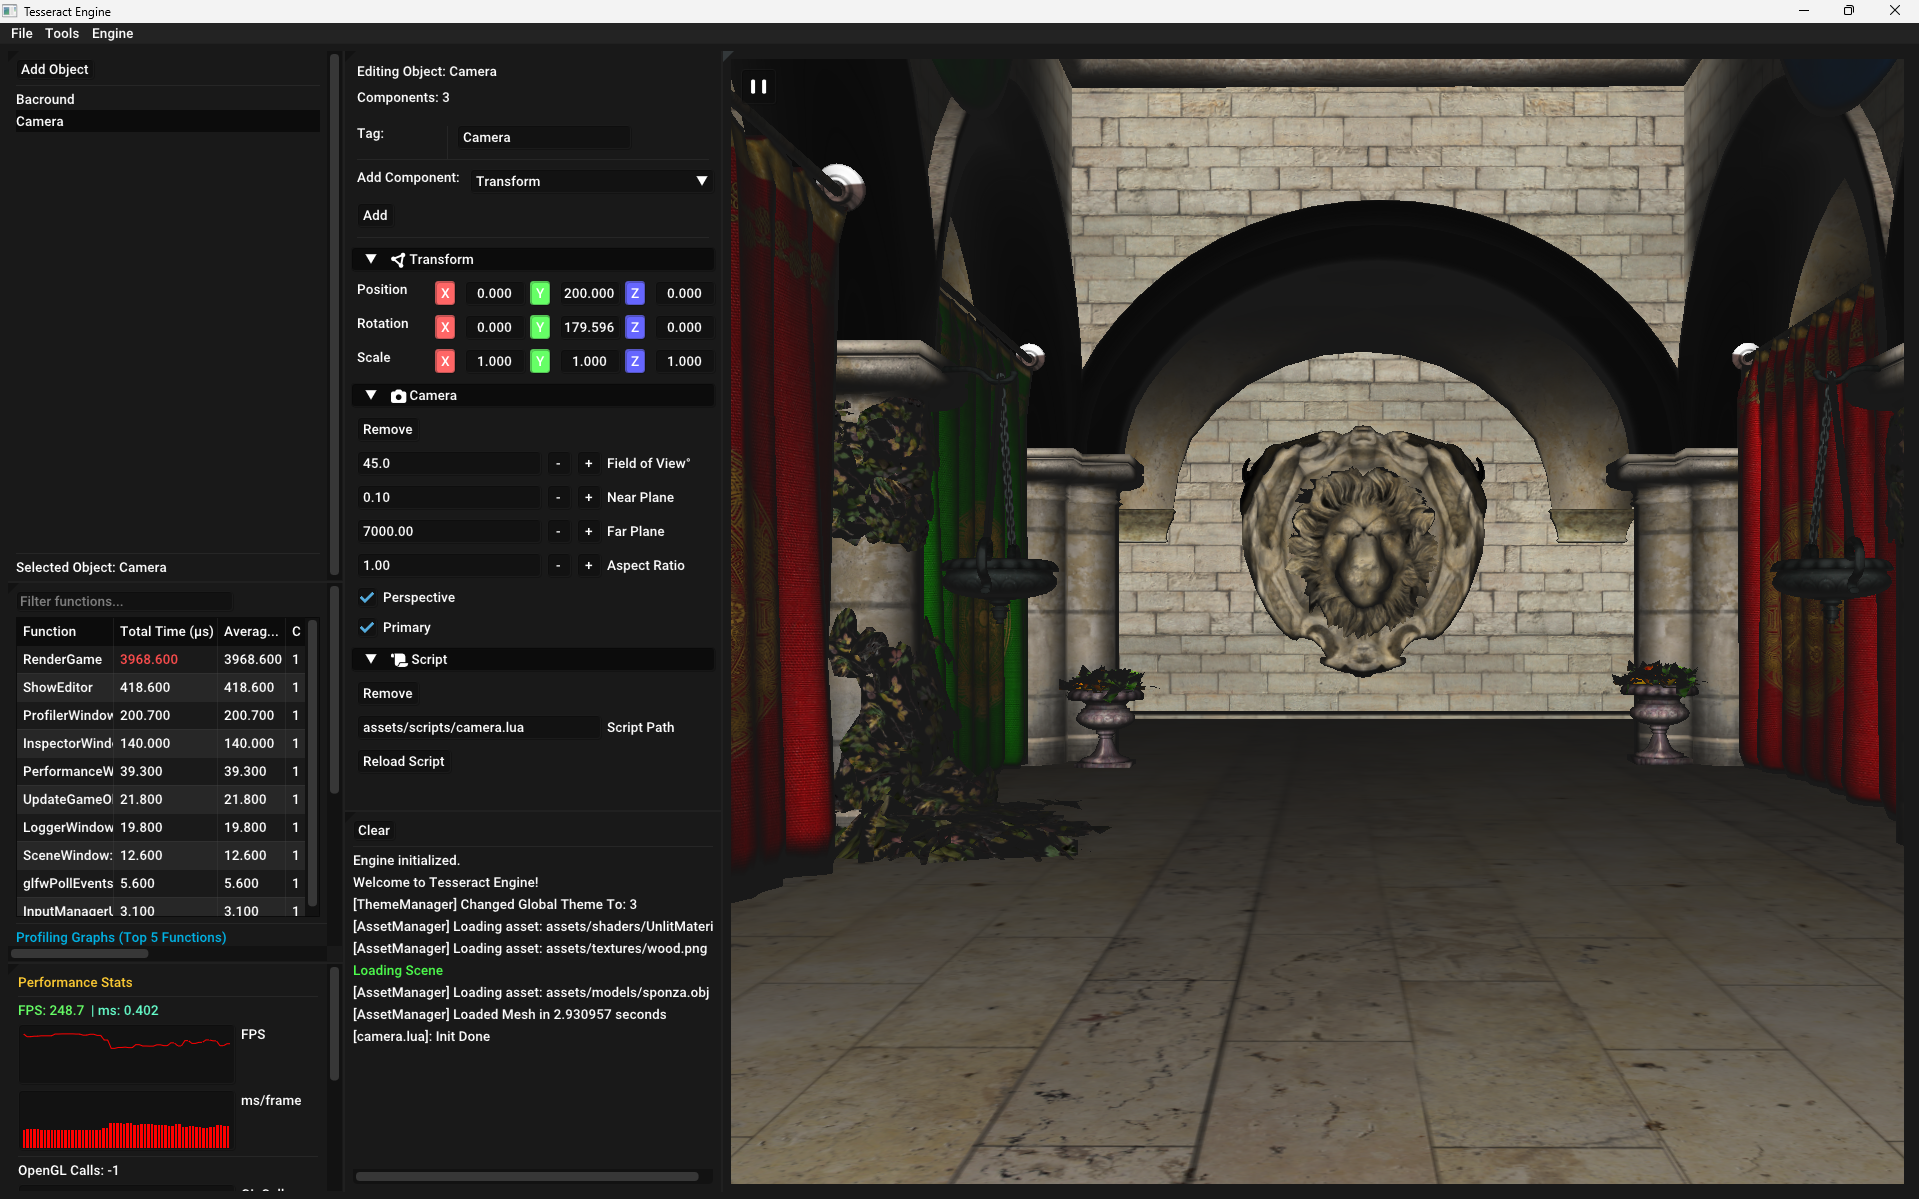Screen dimensions: 1919x1199
Task: Decrease Aspect Ratio with minus button
Action: [558, 565]
